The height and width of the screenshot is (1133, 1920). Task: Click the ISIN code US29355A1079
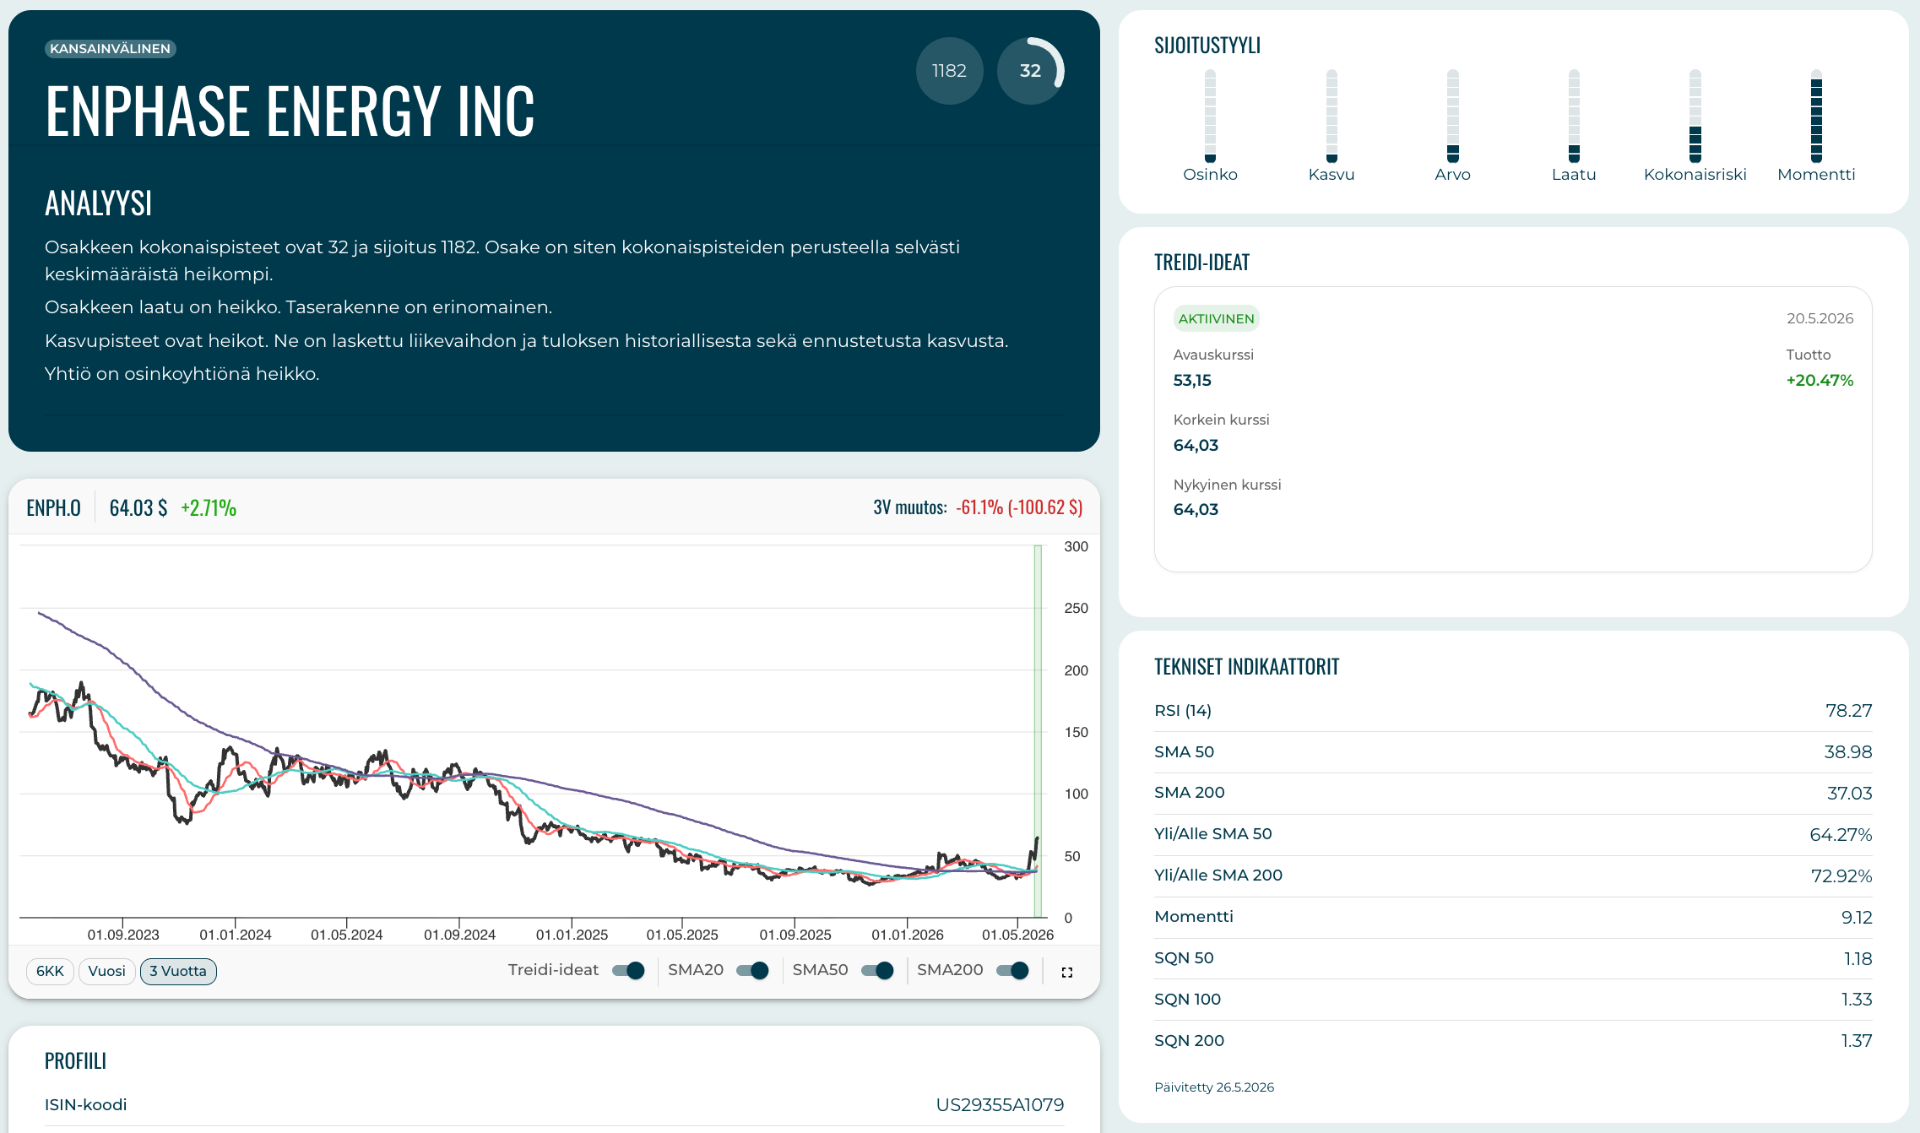pyautogui.click(x=1000, y=1105)
